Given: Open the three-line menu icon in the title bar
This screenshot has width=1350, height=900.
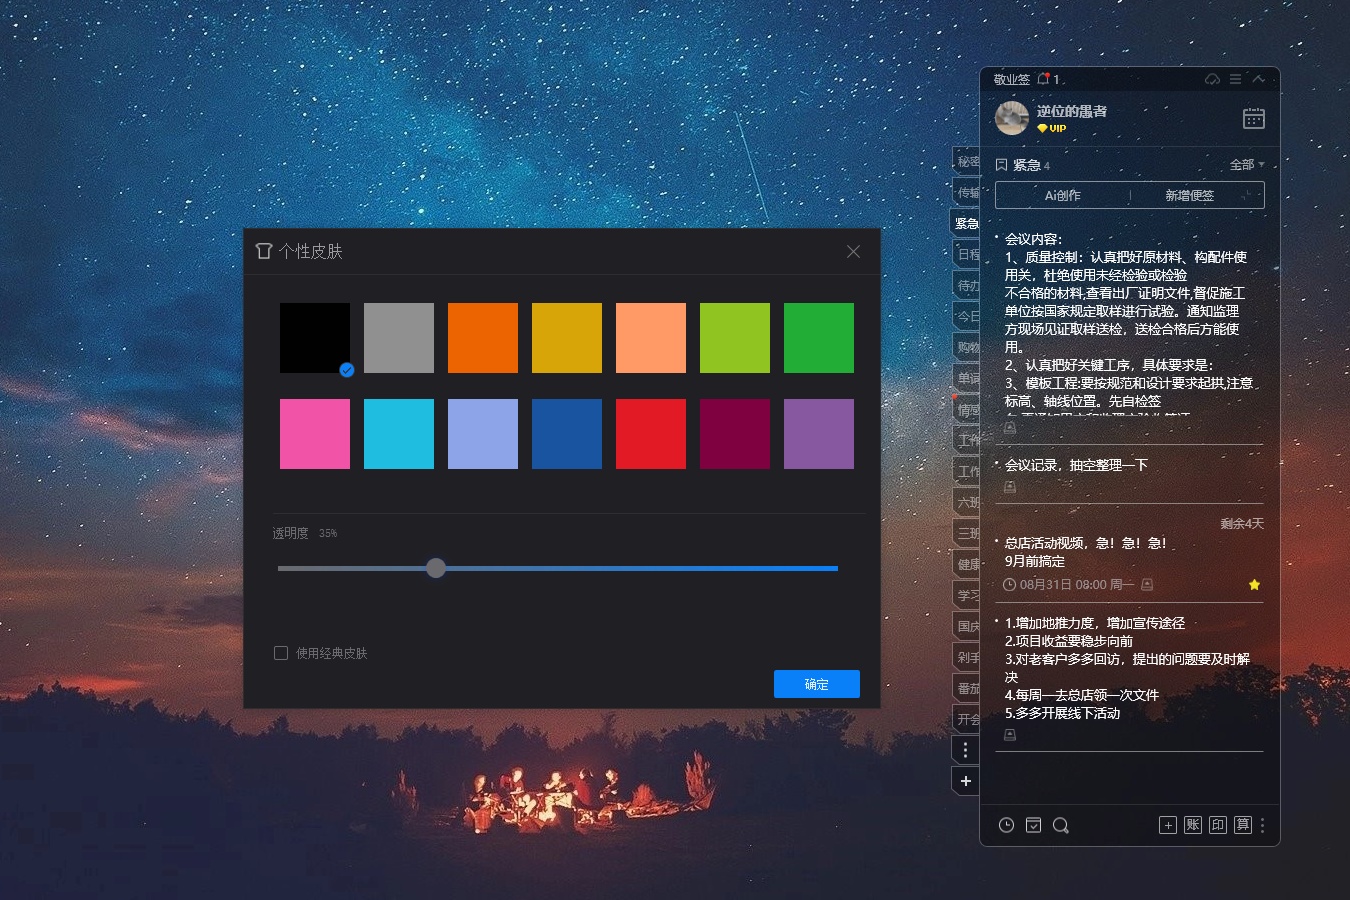Looking at the screenshot, I should click(x=1236, y=79).
